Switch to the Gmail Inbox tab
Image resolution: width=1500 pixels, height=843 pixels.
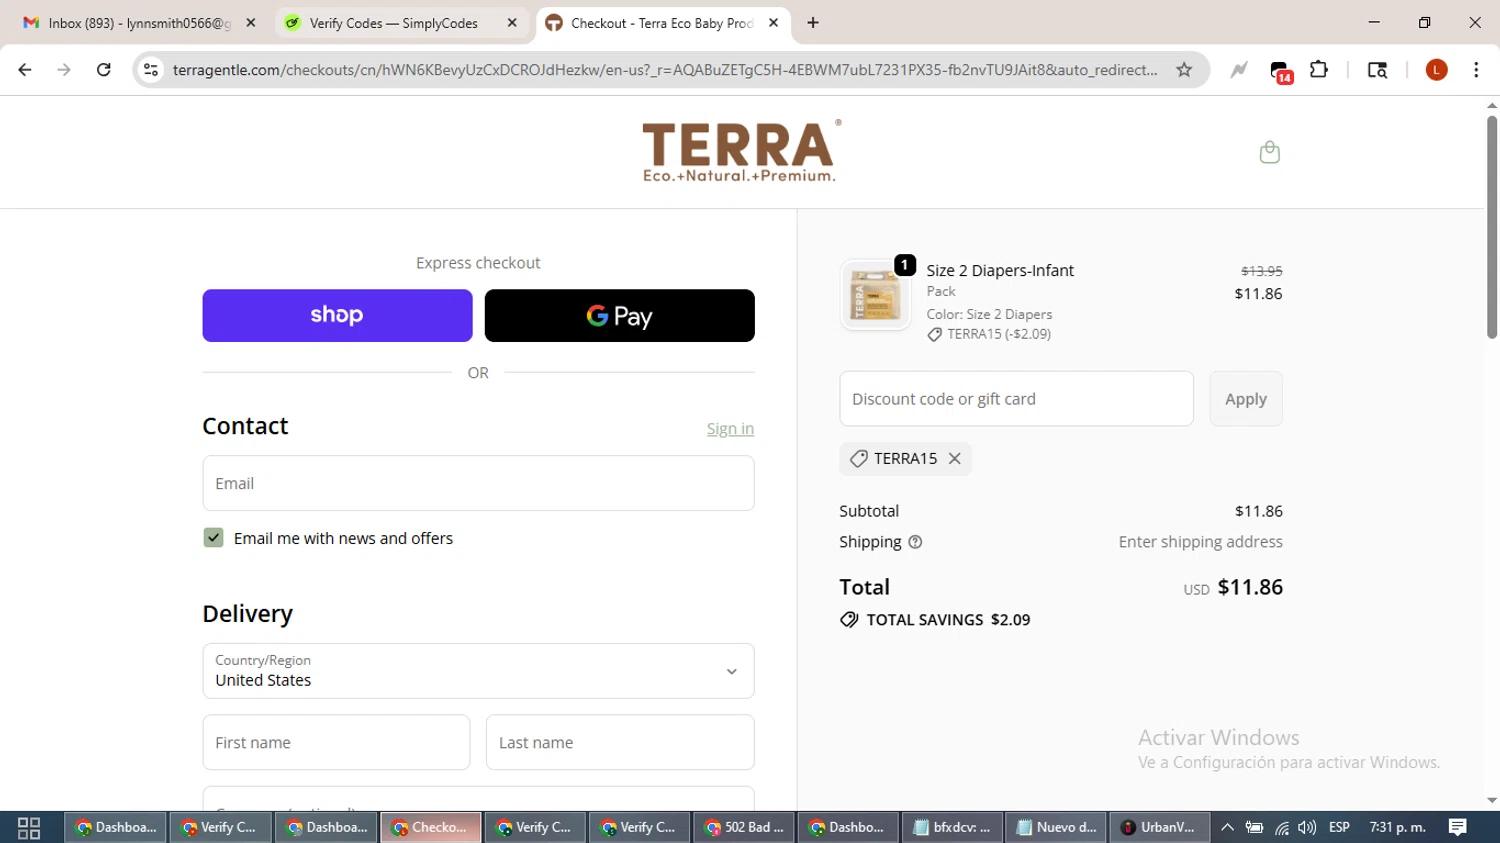pos(138,23)
